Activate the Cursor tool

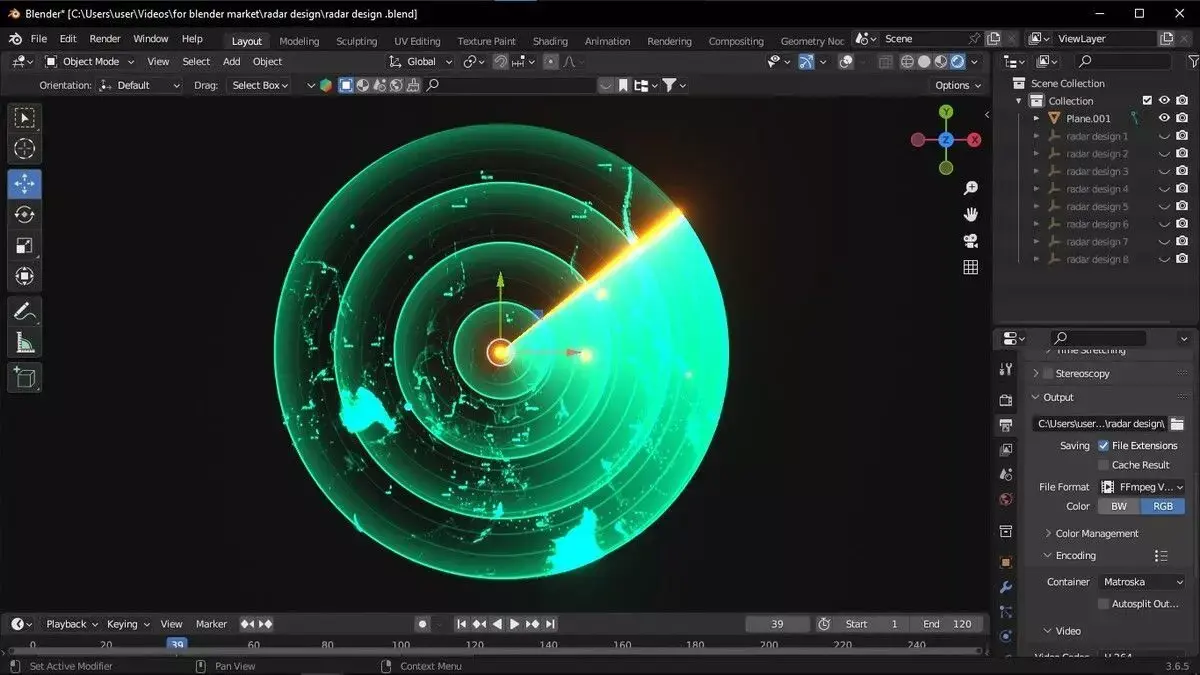tap(25, 149)
